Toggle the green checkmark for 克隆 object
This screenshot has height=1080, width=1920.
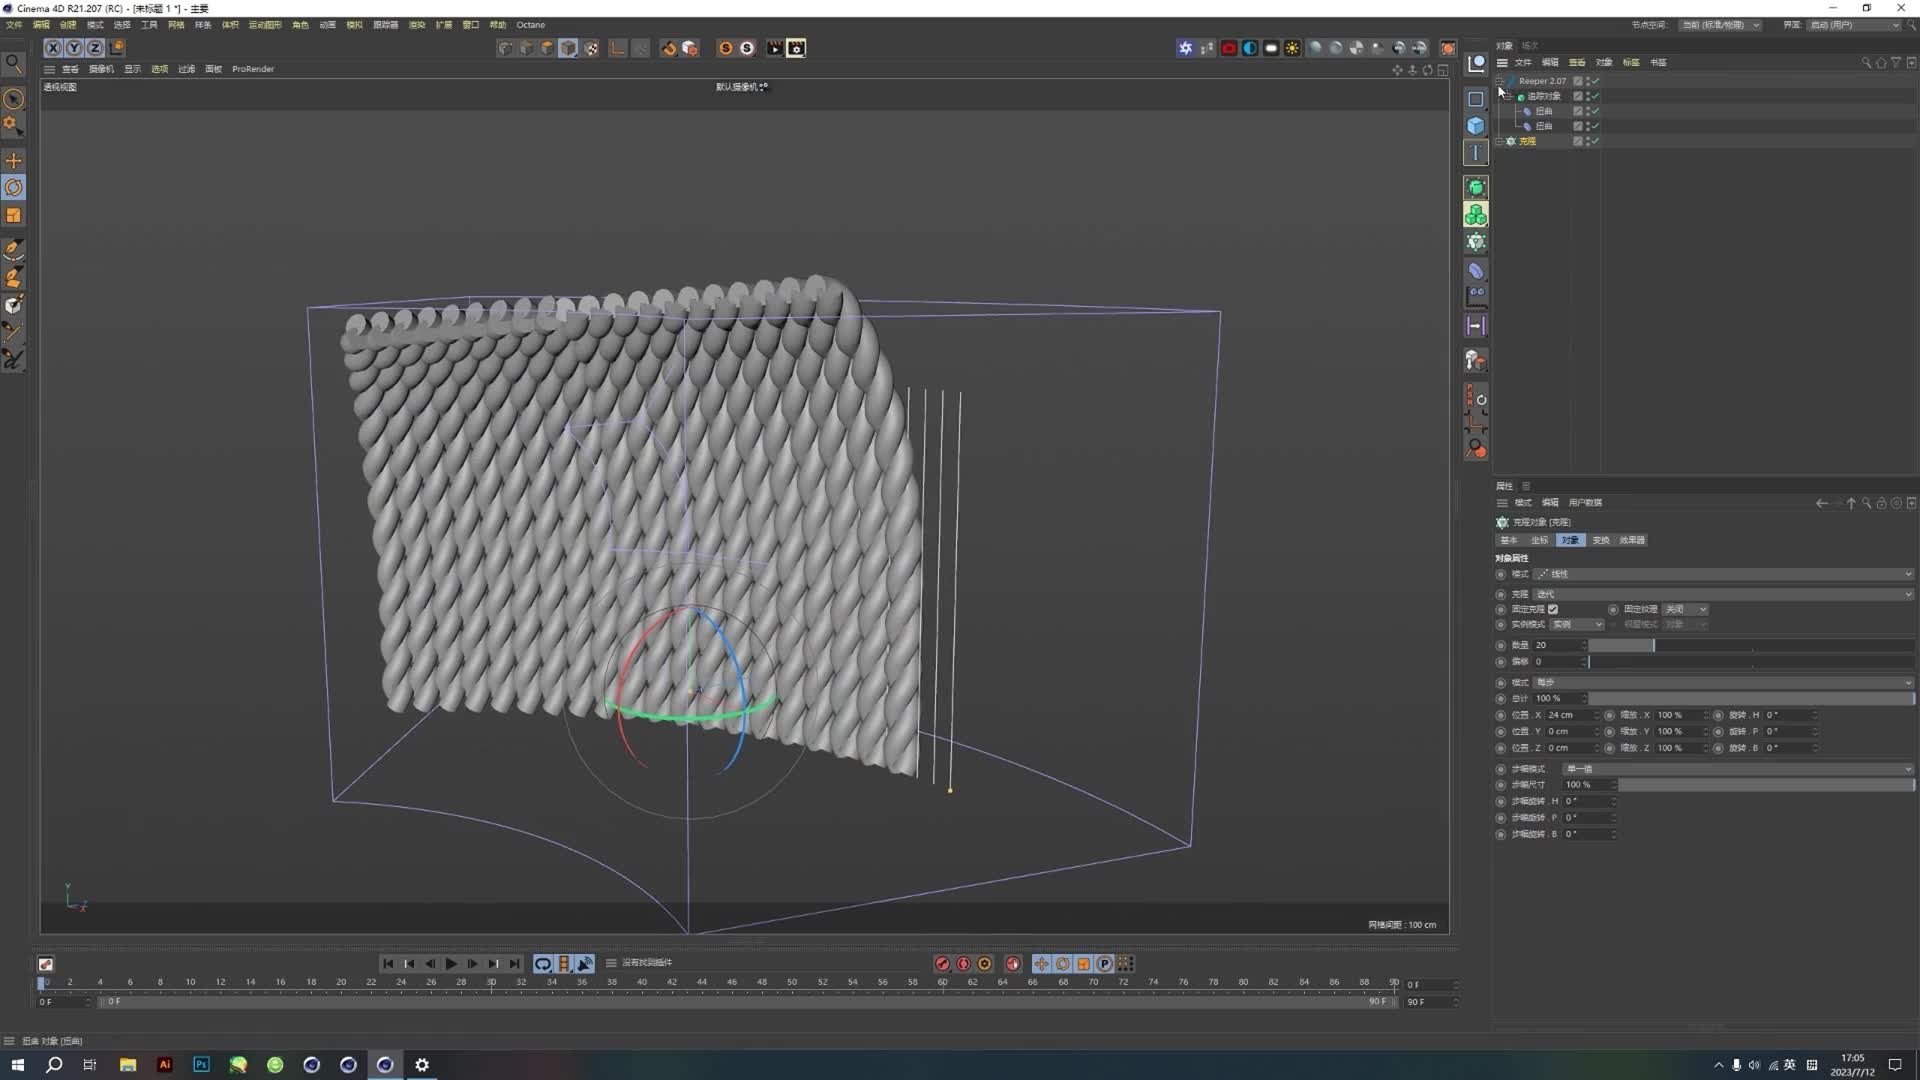click(1596, 141)
